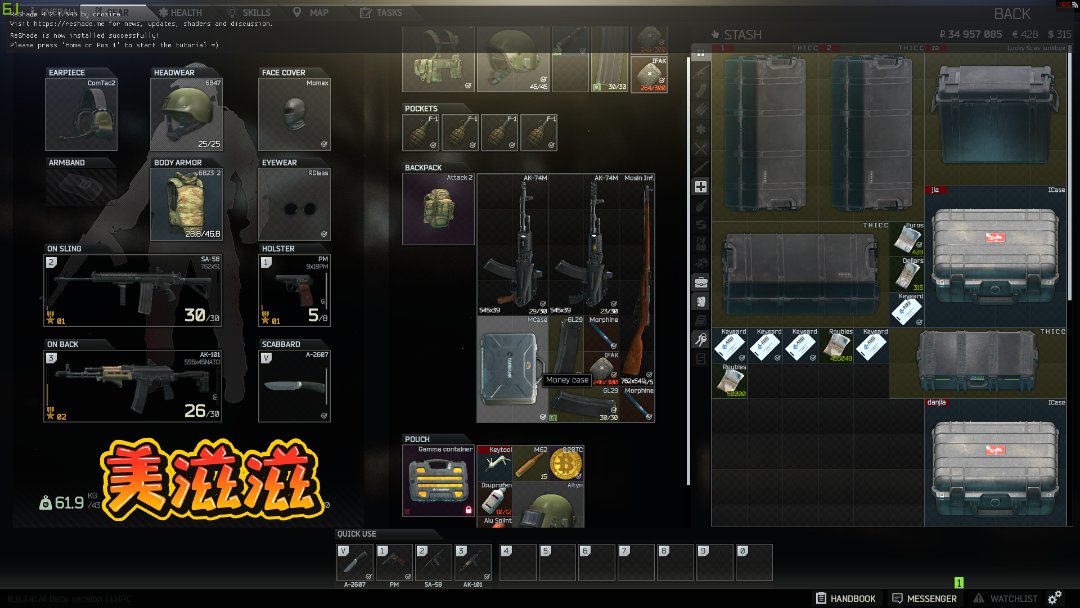Select the PM pistol in the holster
This screenshot has height=608, width=1080.
(x=294, y=291)
